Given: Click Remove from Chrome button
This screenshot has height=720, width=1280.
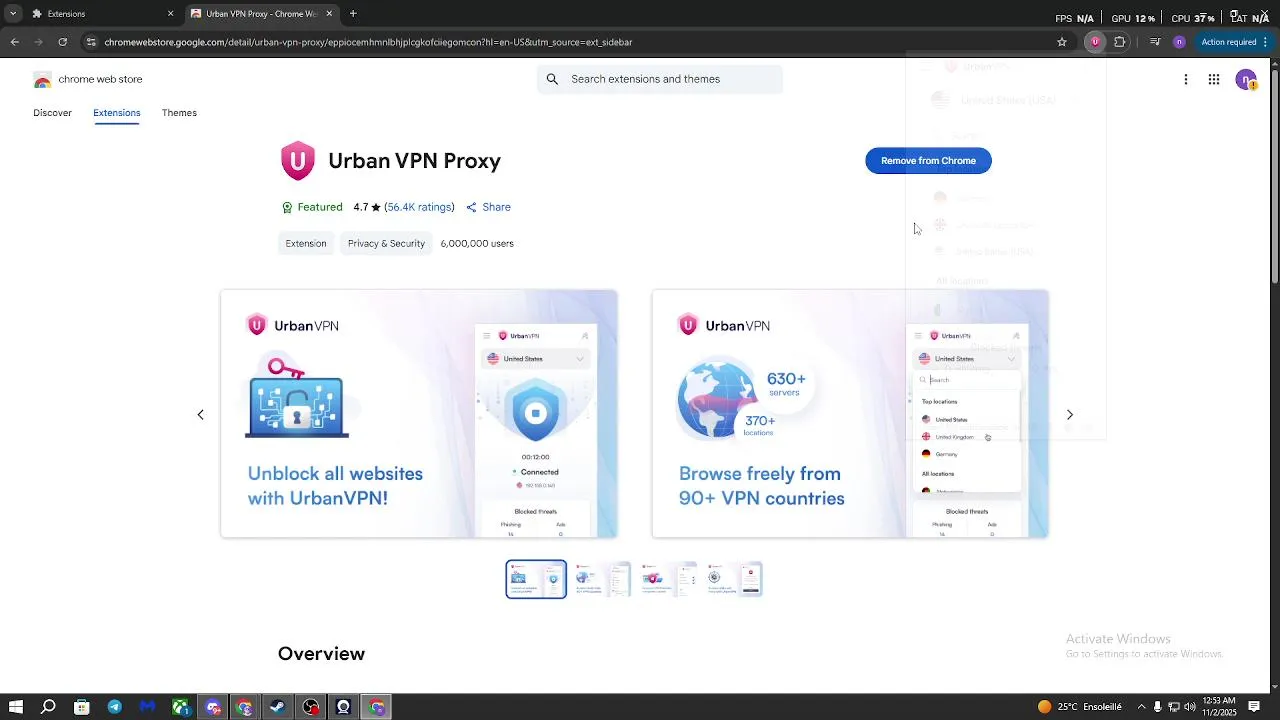Looking at the screenshot, I should [x=928, y=161].
